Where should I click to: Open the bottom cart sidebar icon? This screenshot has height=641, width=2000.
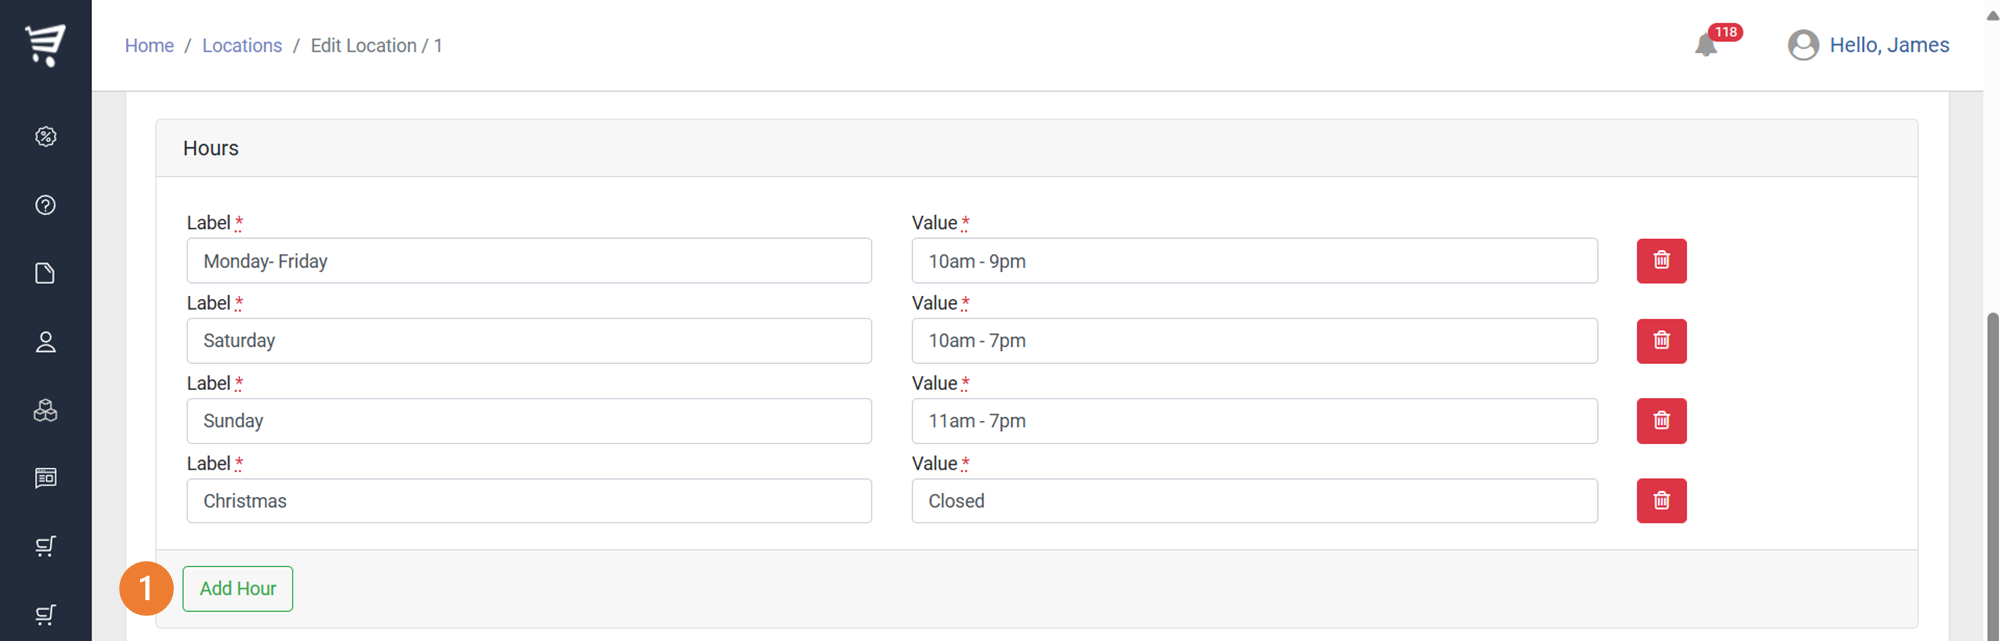[46, 614]
